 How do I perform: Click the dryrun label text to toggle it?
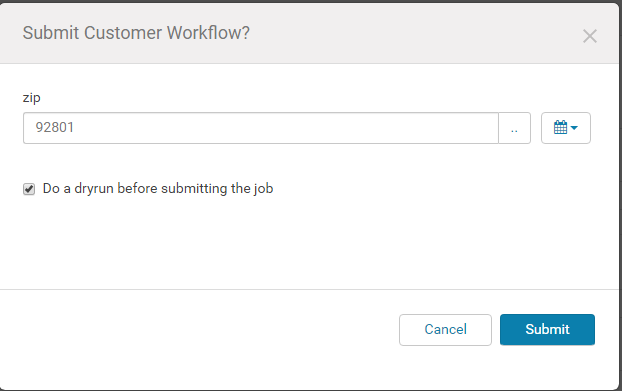click(x=158, y=188)
